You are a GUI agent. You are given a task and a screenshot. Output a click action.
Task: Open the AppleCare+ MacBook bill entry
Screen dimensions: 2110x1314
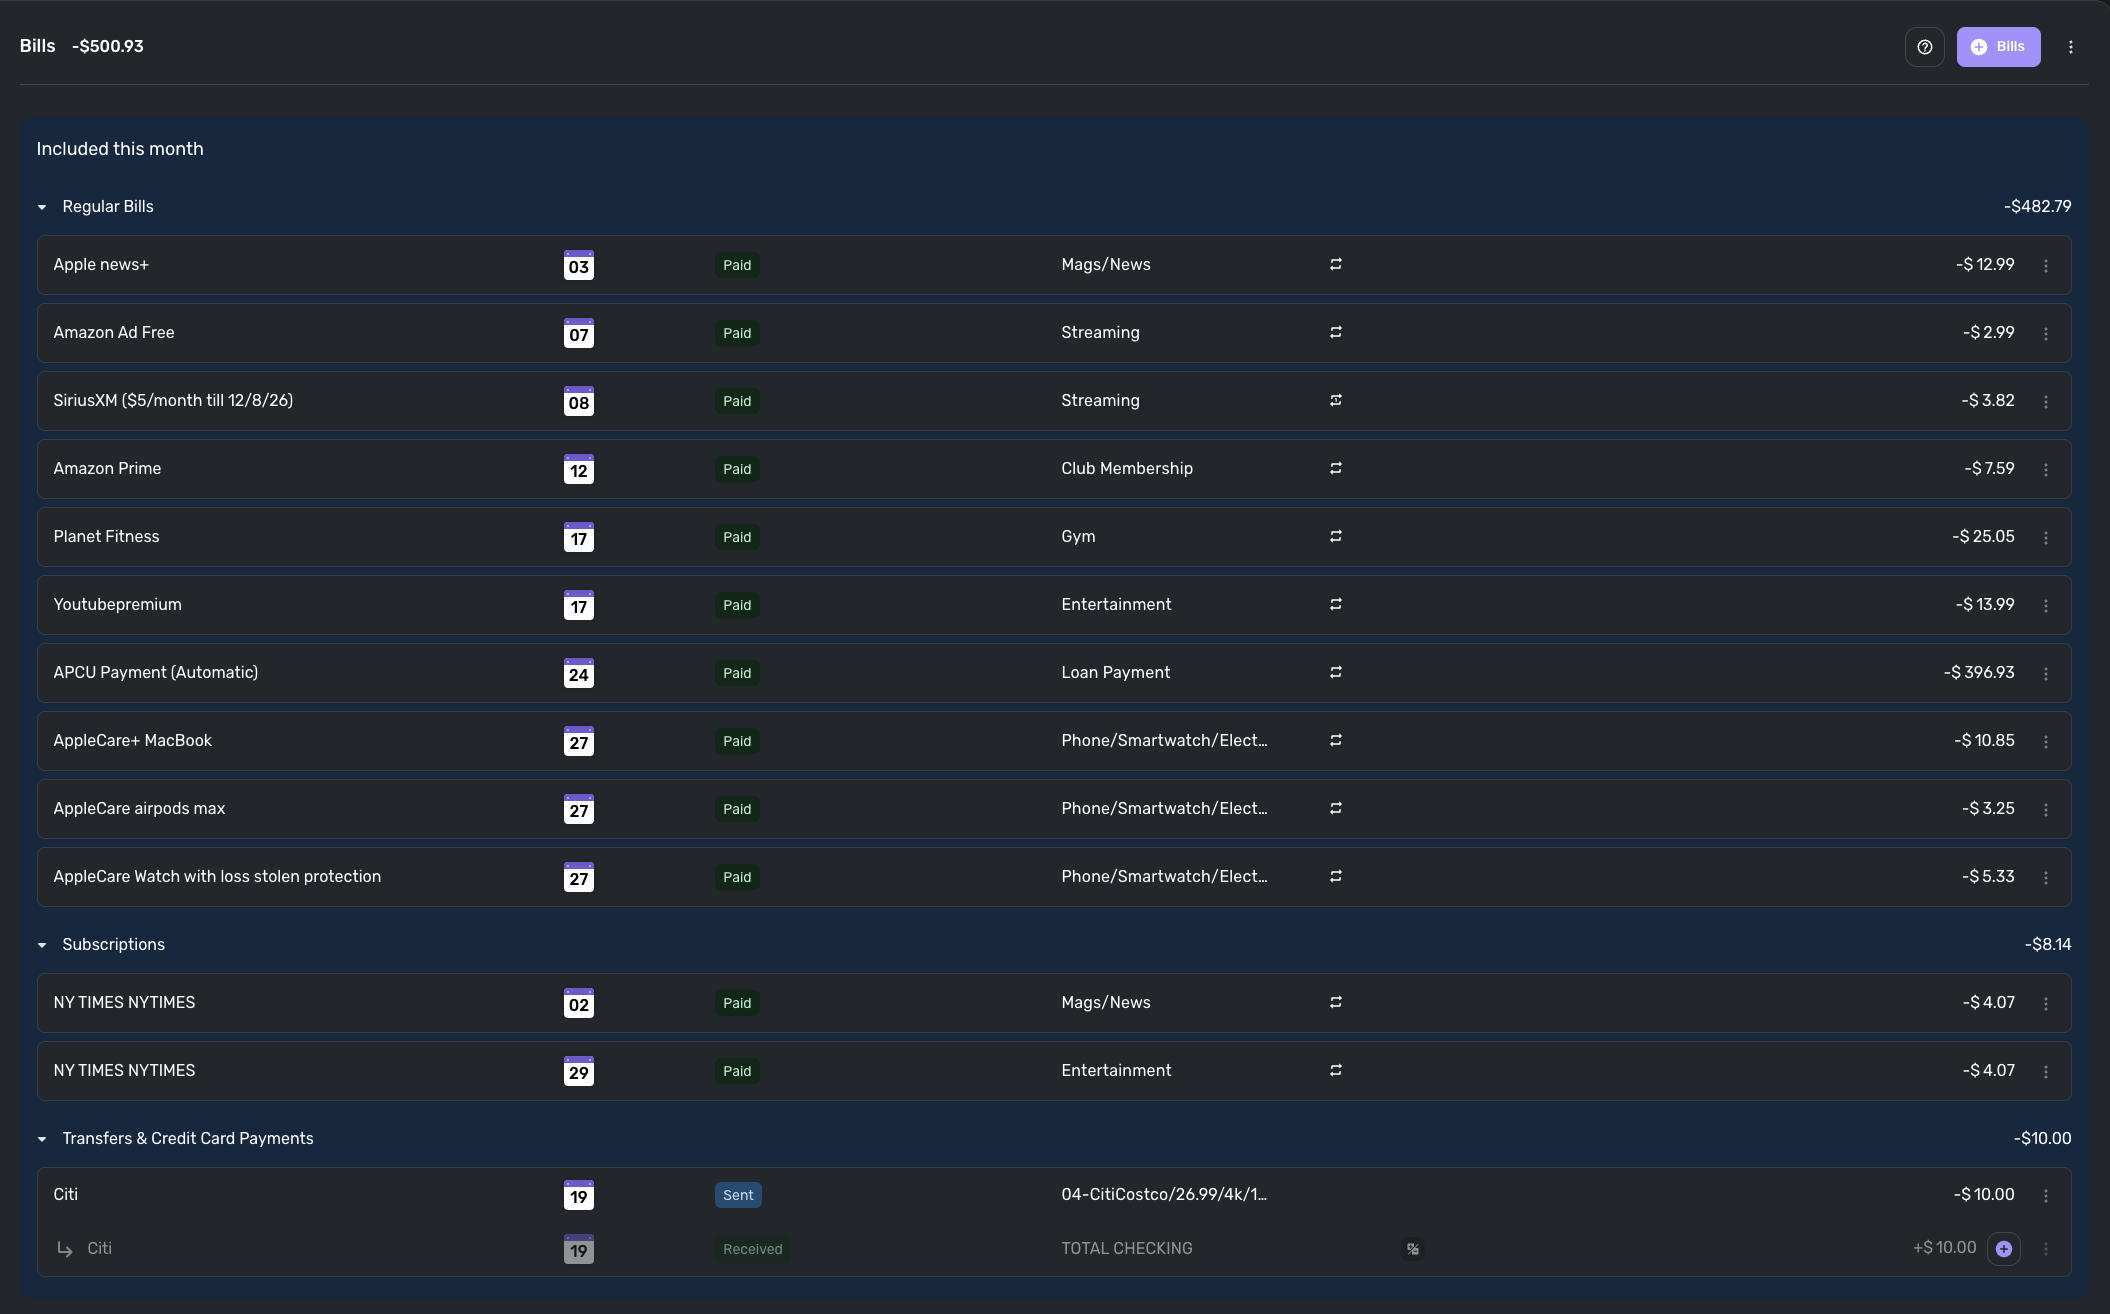[133, 741]
